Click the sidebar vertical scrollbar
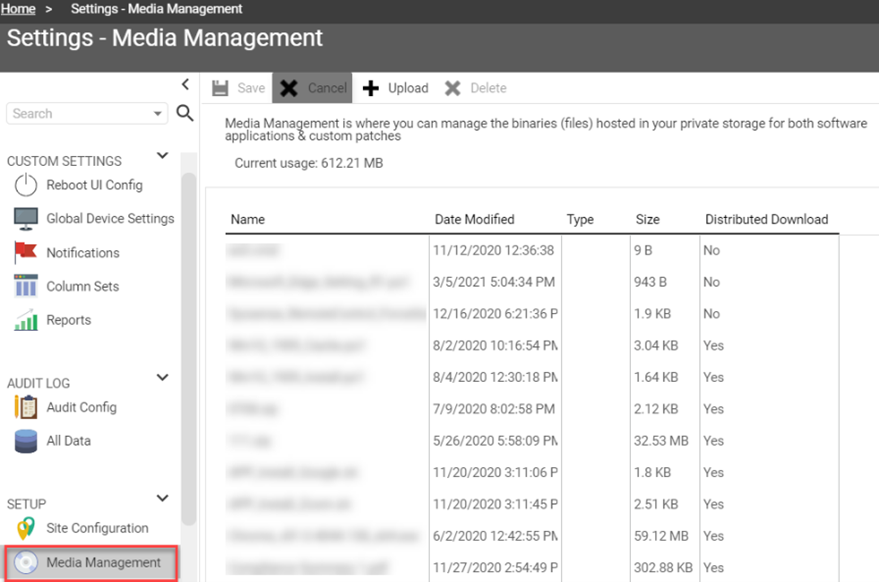Viewport: 879px width, 582px height. point(189,349)
